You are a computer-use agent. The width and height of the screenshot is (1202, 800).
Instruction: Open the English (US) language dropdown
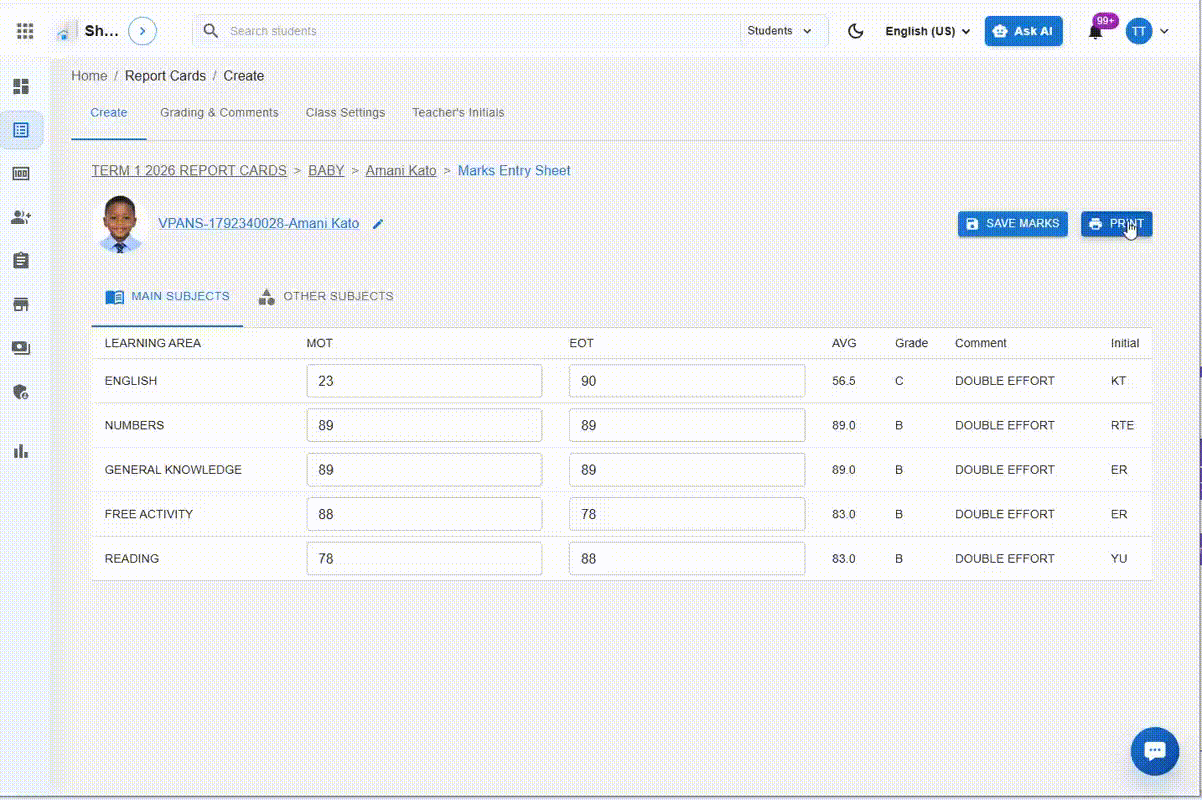[928, 31]
